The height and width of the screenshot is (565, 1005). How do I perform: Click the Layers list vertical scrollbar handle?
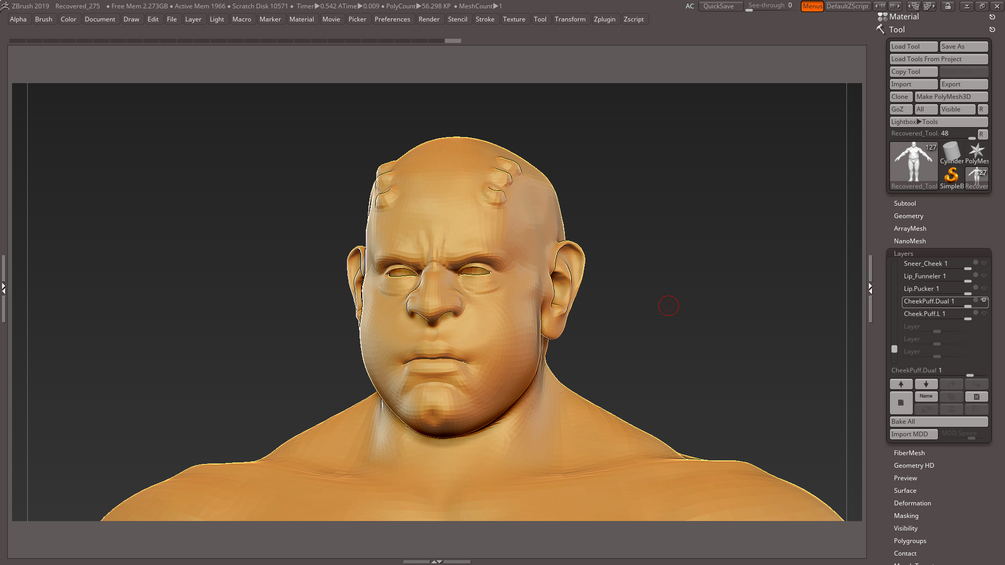tap(895, 349)
